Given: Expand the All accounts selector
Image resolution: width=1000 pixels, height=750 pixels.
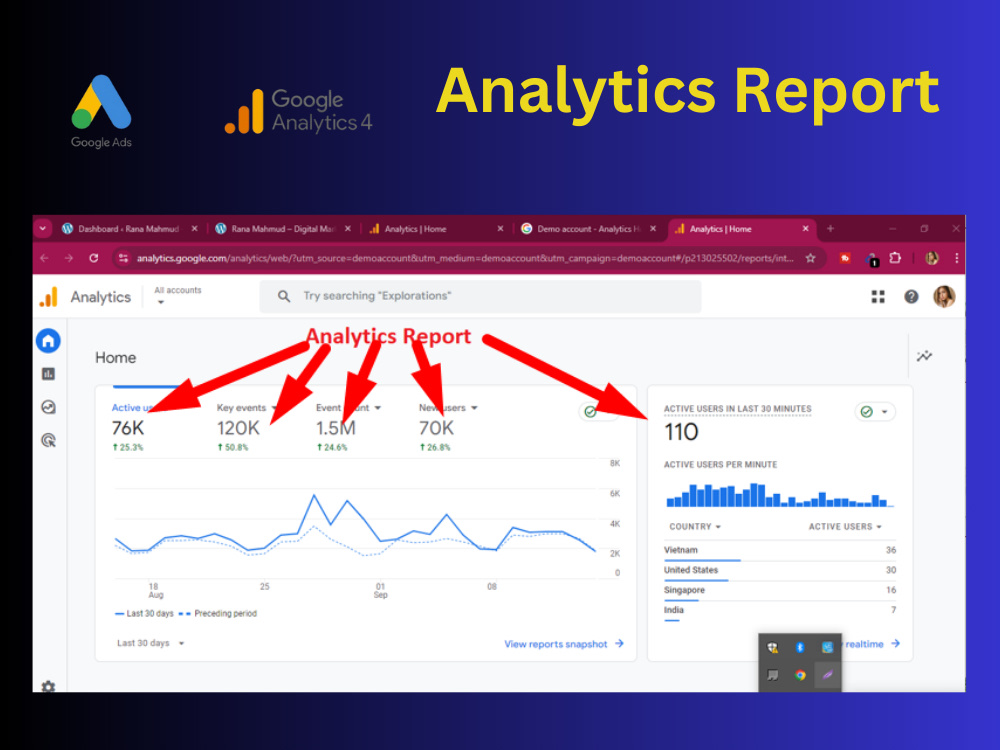Looking at the screenshot, I should click(177, 295).
